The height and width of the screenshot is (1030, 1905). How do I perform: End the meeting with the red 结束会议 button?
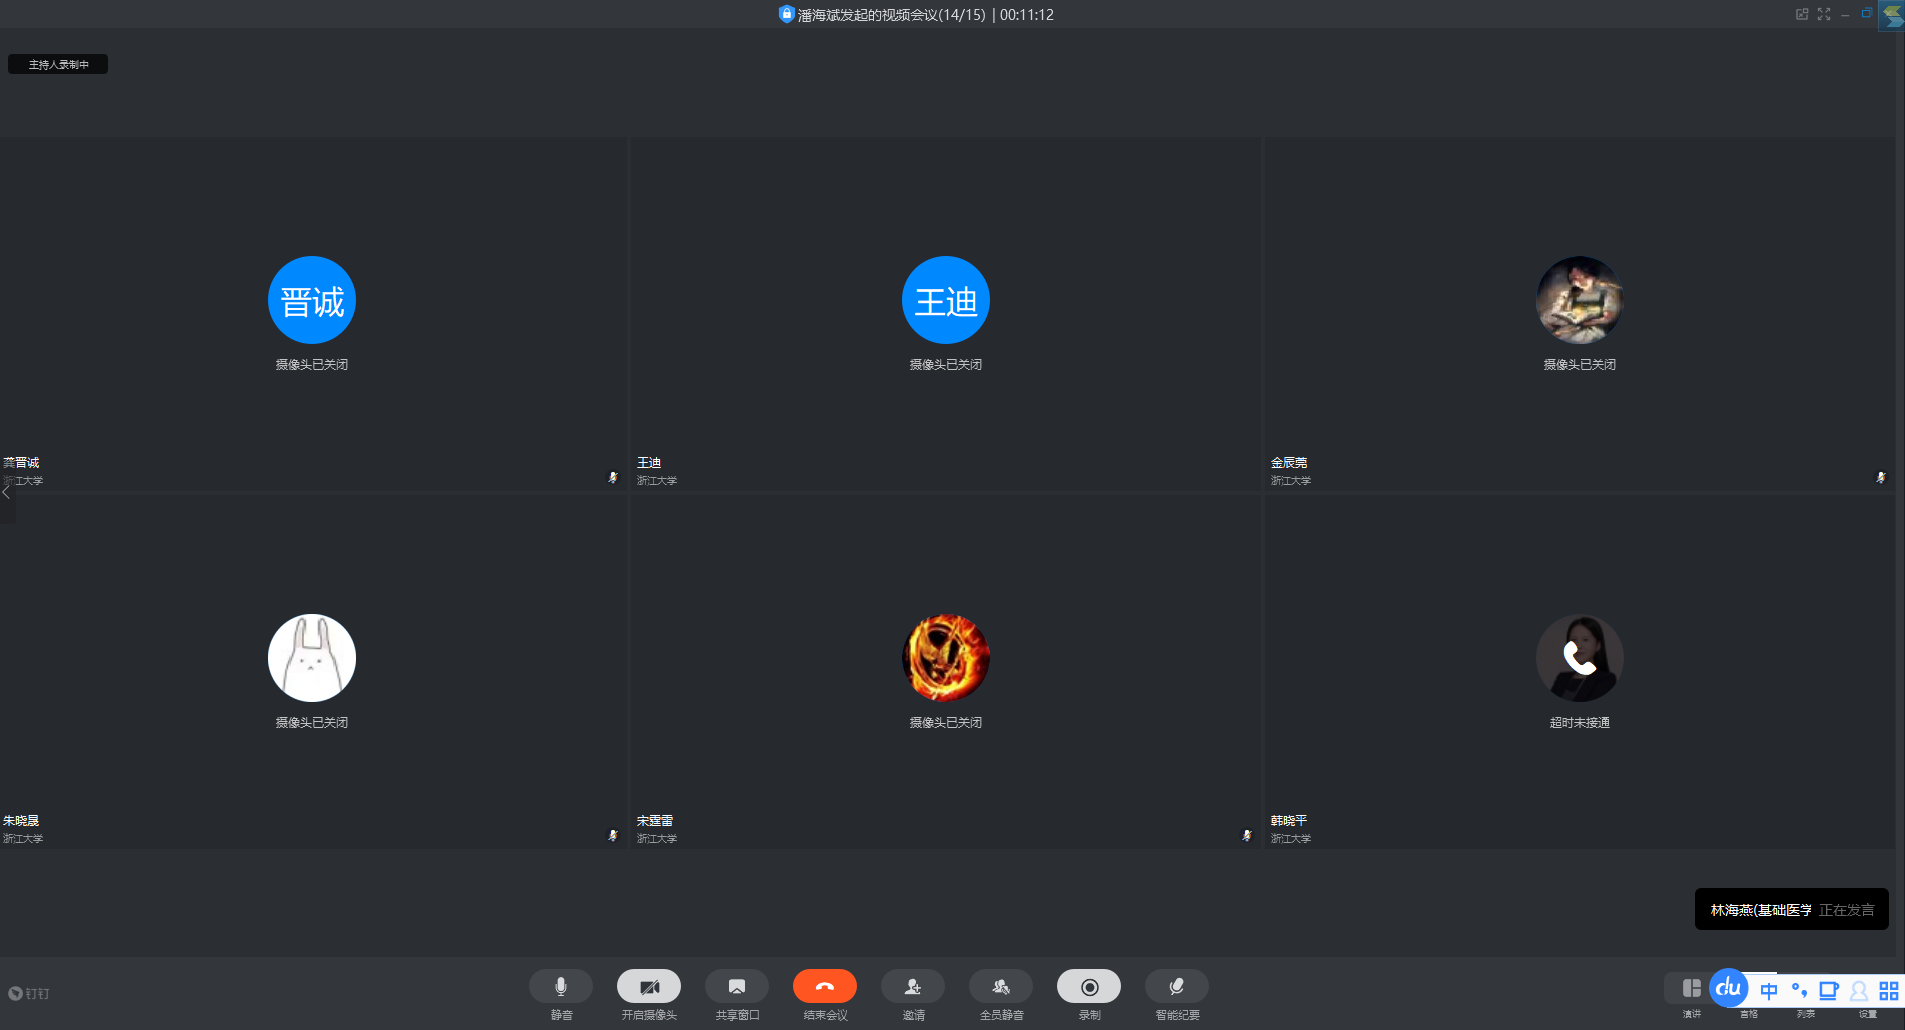[824, 987]
